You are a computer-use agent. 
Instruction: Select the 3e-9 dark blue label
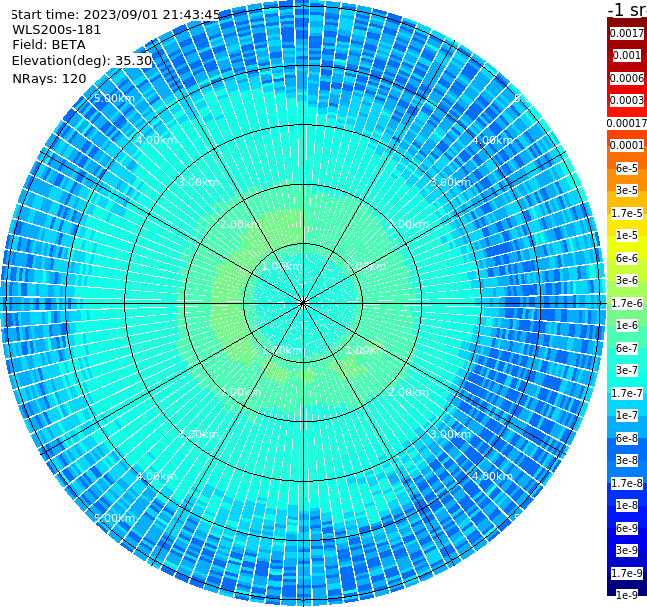627,550
